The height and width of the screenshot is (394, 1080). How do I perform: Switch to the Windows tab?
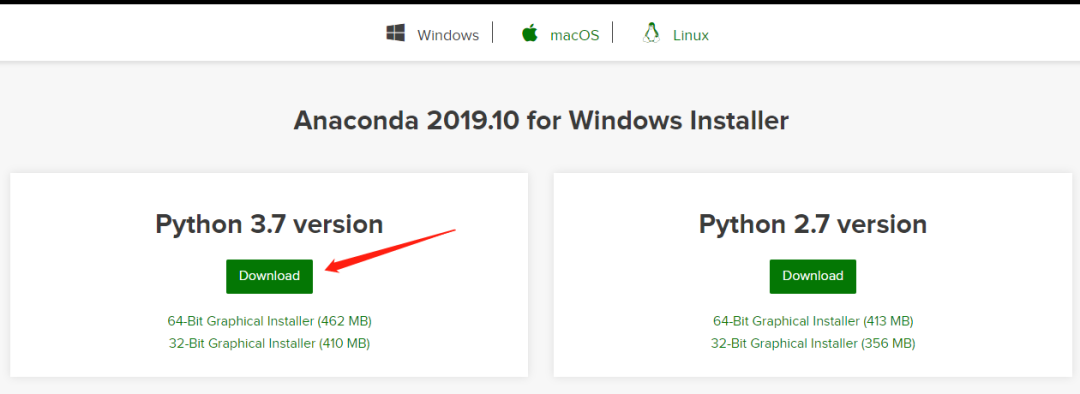coord(448,35)
